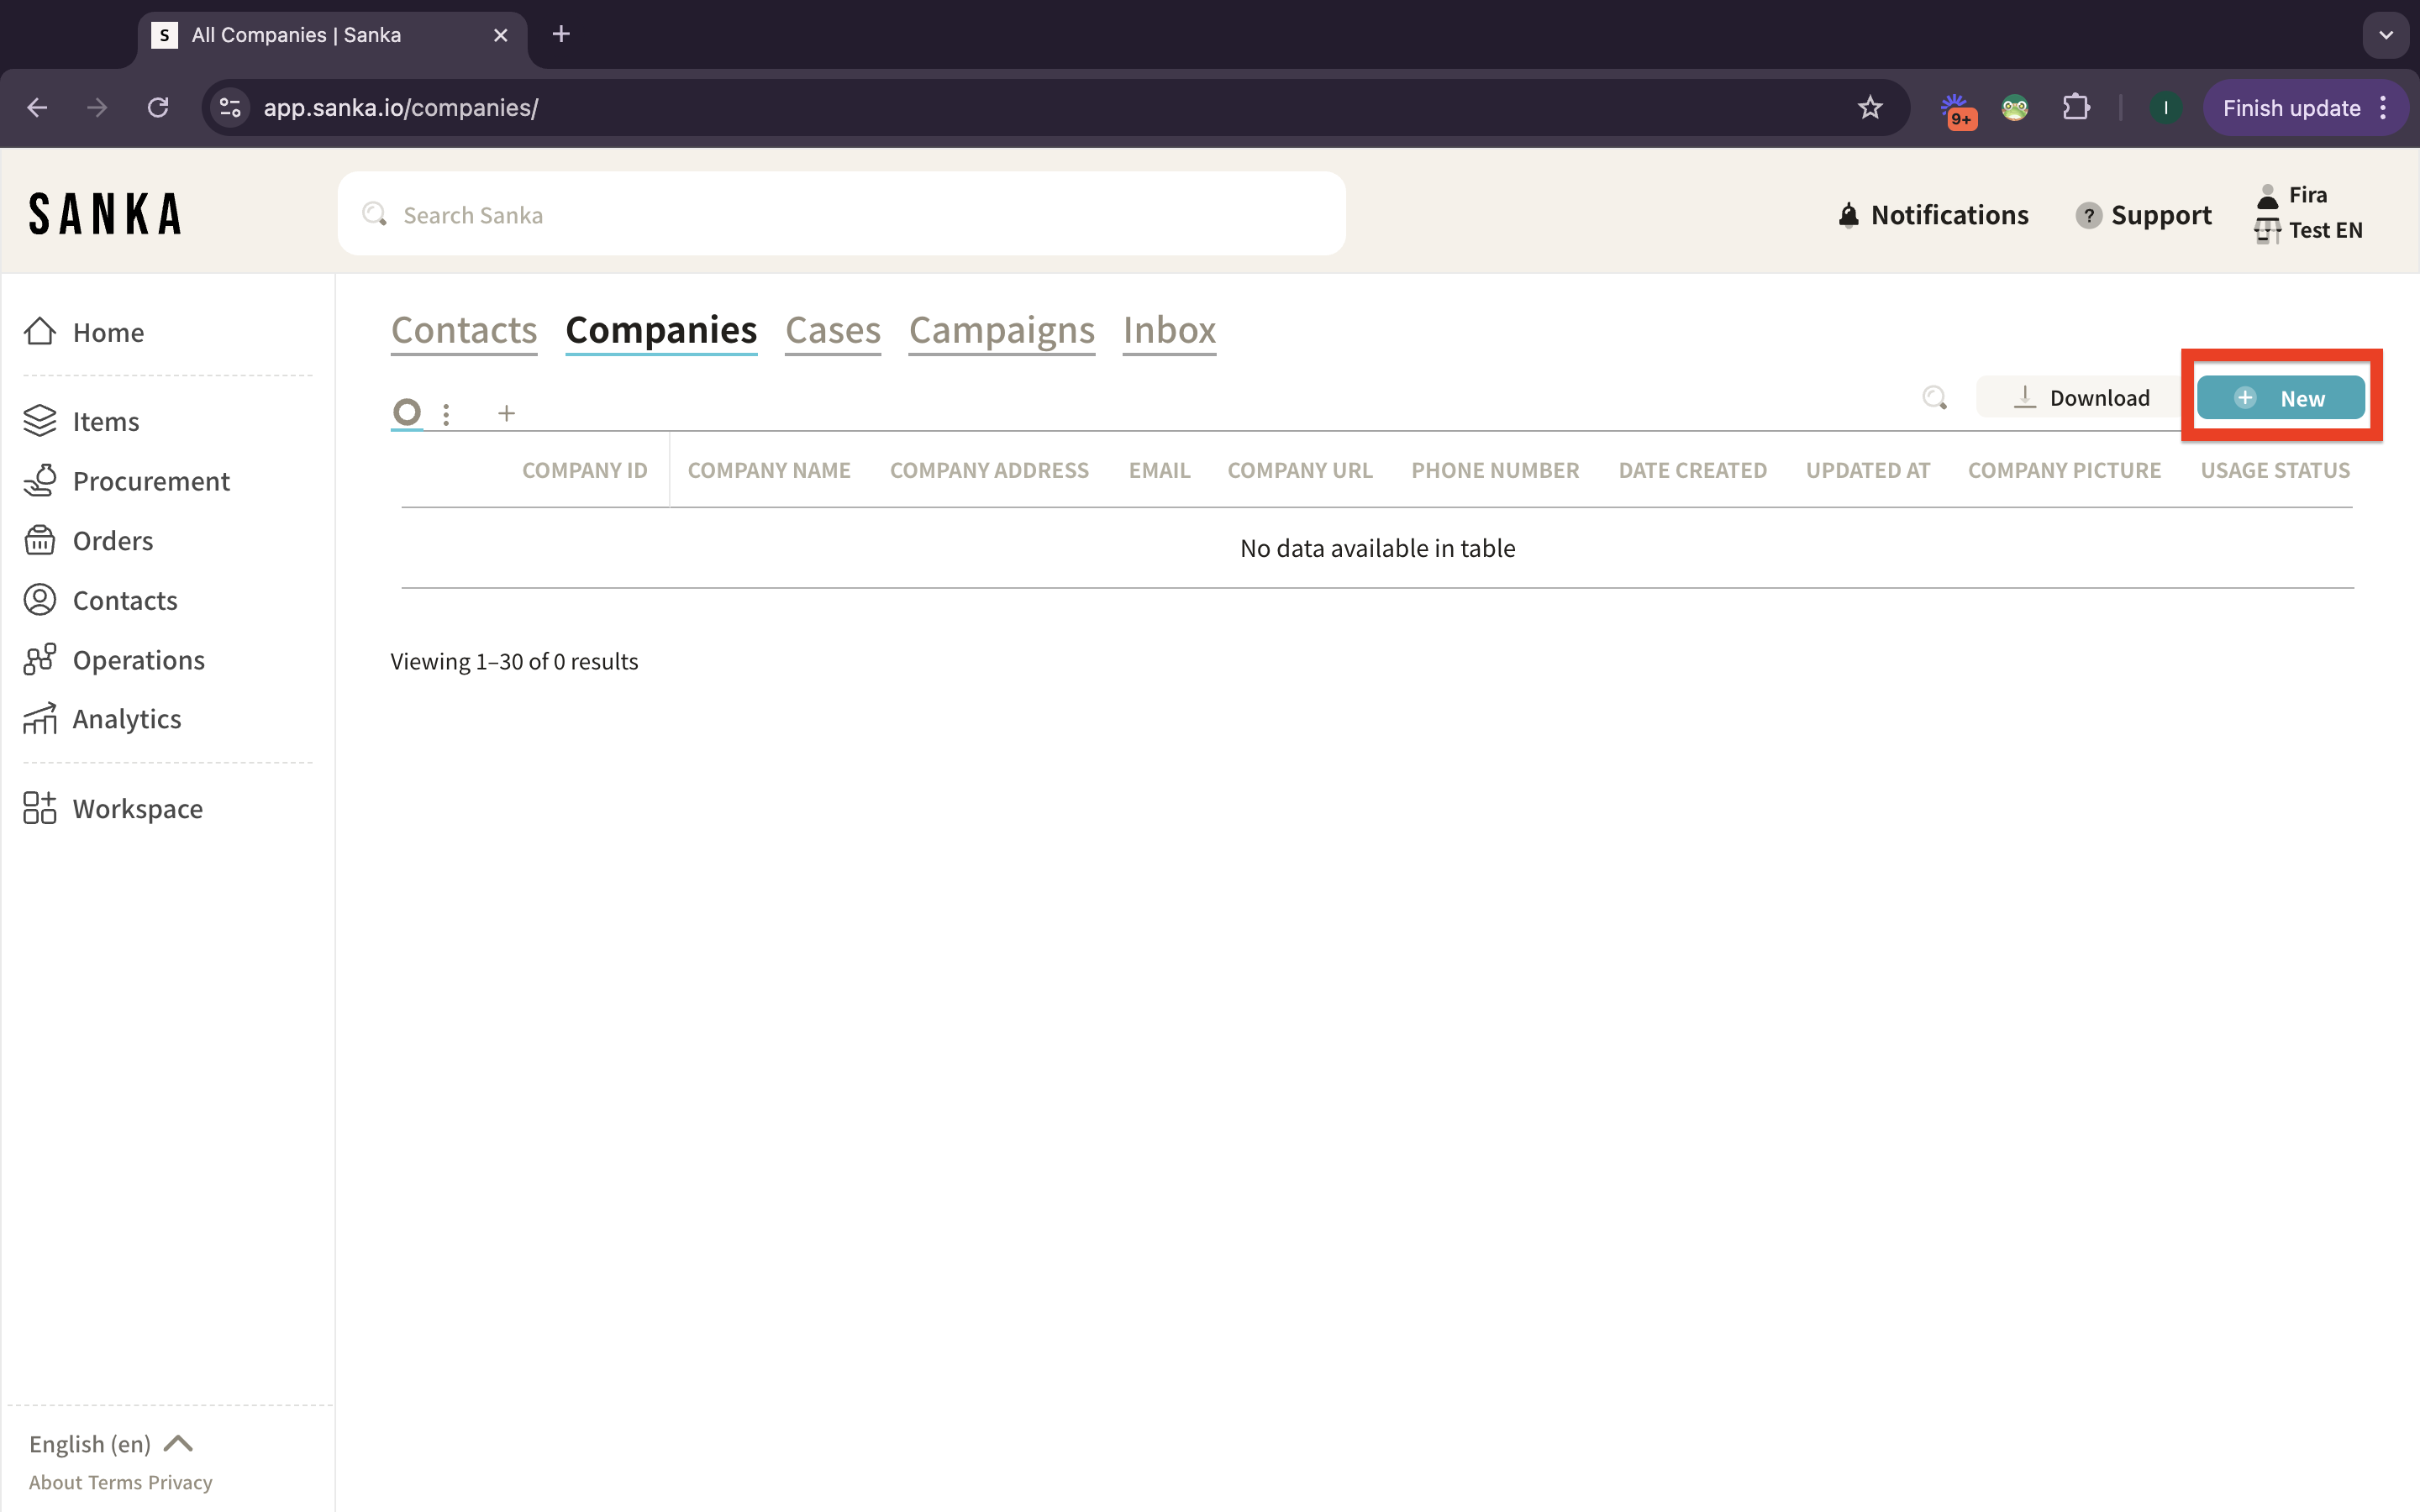Open Analytics chart icon in the sidebar
The height and width of the screenshot is (1512, 2420).
click(x=40, y=719)
